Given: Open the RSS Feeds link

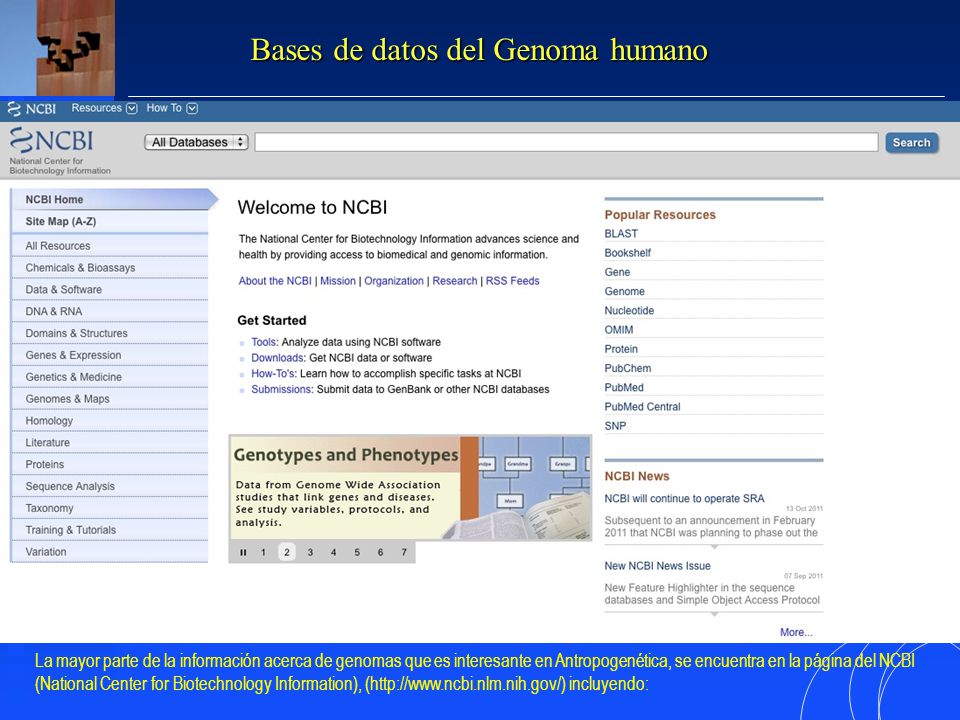Looking at the screenshot, I should pos(512,281).
